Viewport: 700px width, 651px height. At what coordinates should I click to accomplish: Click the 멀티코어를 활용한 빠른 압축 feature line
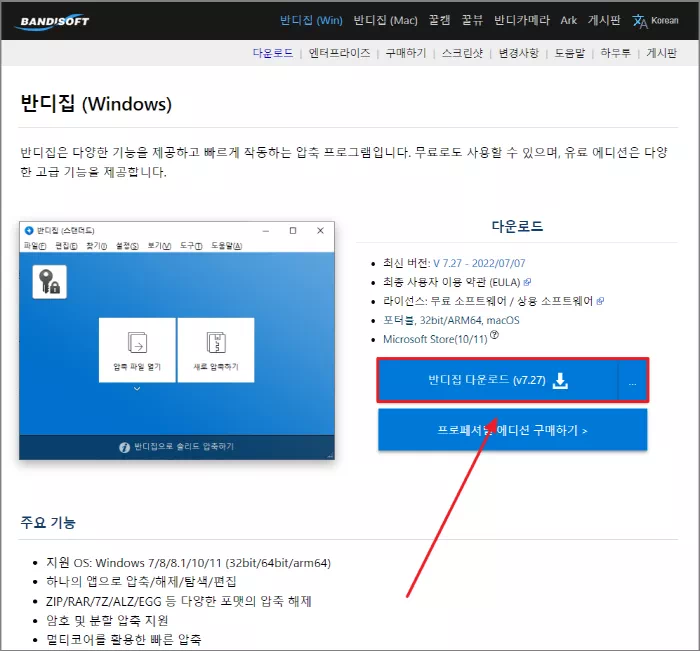[124, 640]
